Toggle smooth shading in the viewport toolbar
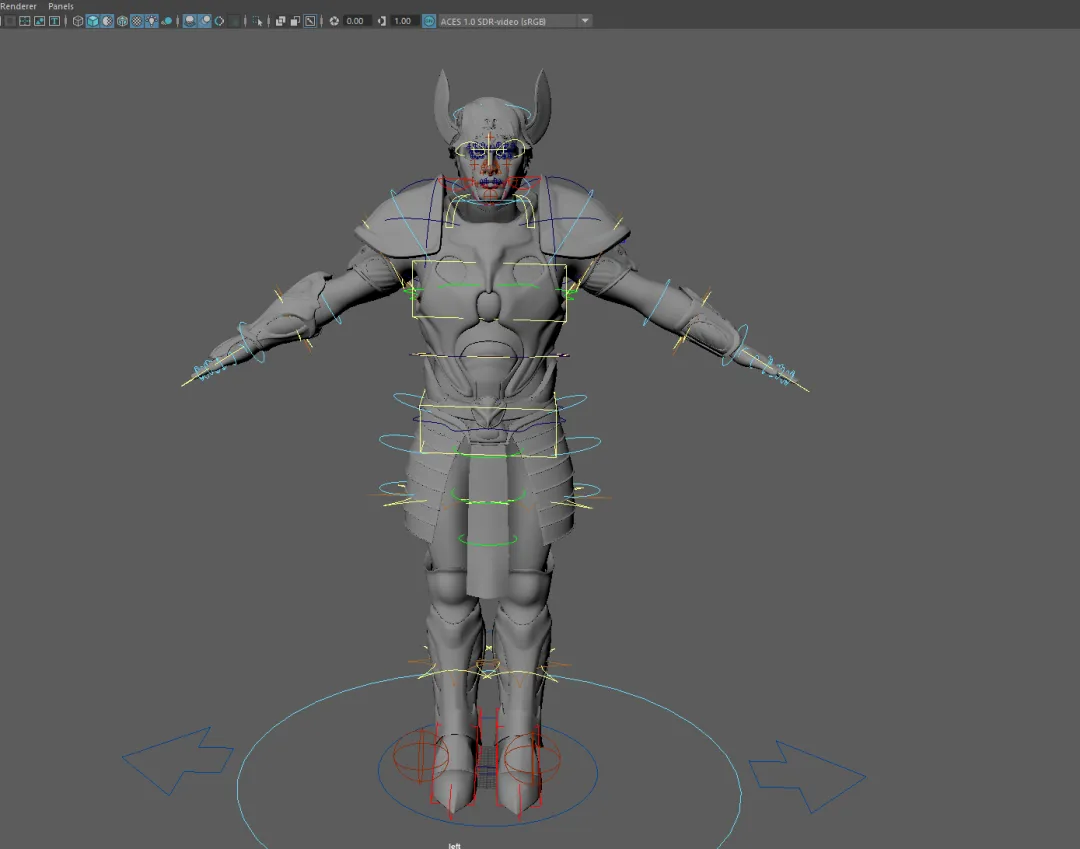 pos(93,20)
